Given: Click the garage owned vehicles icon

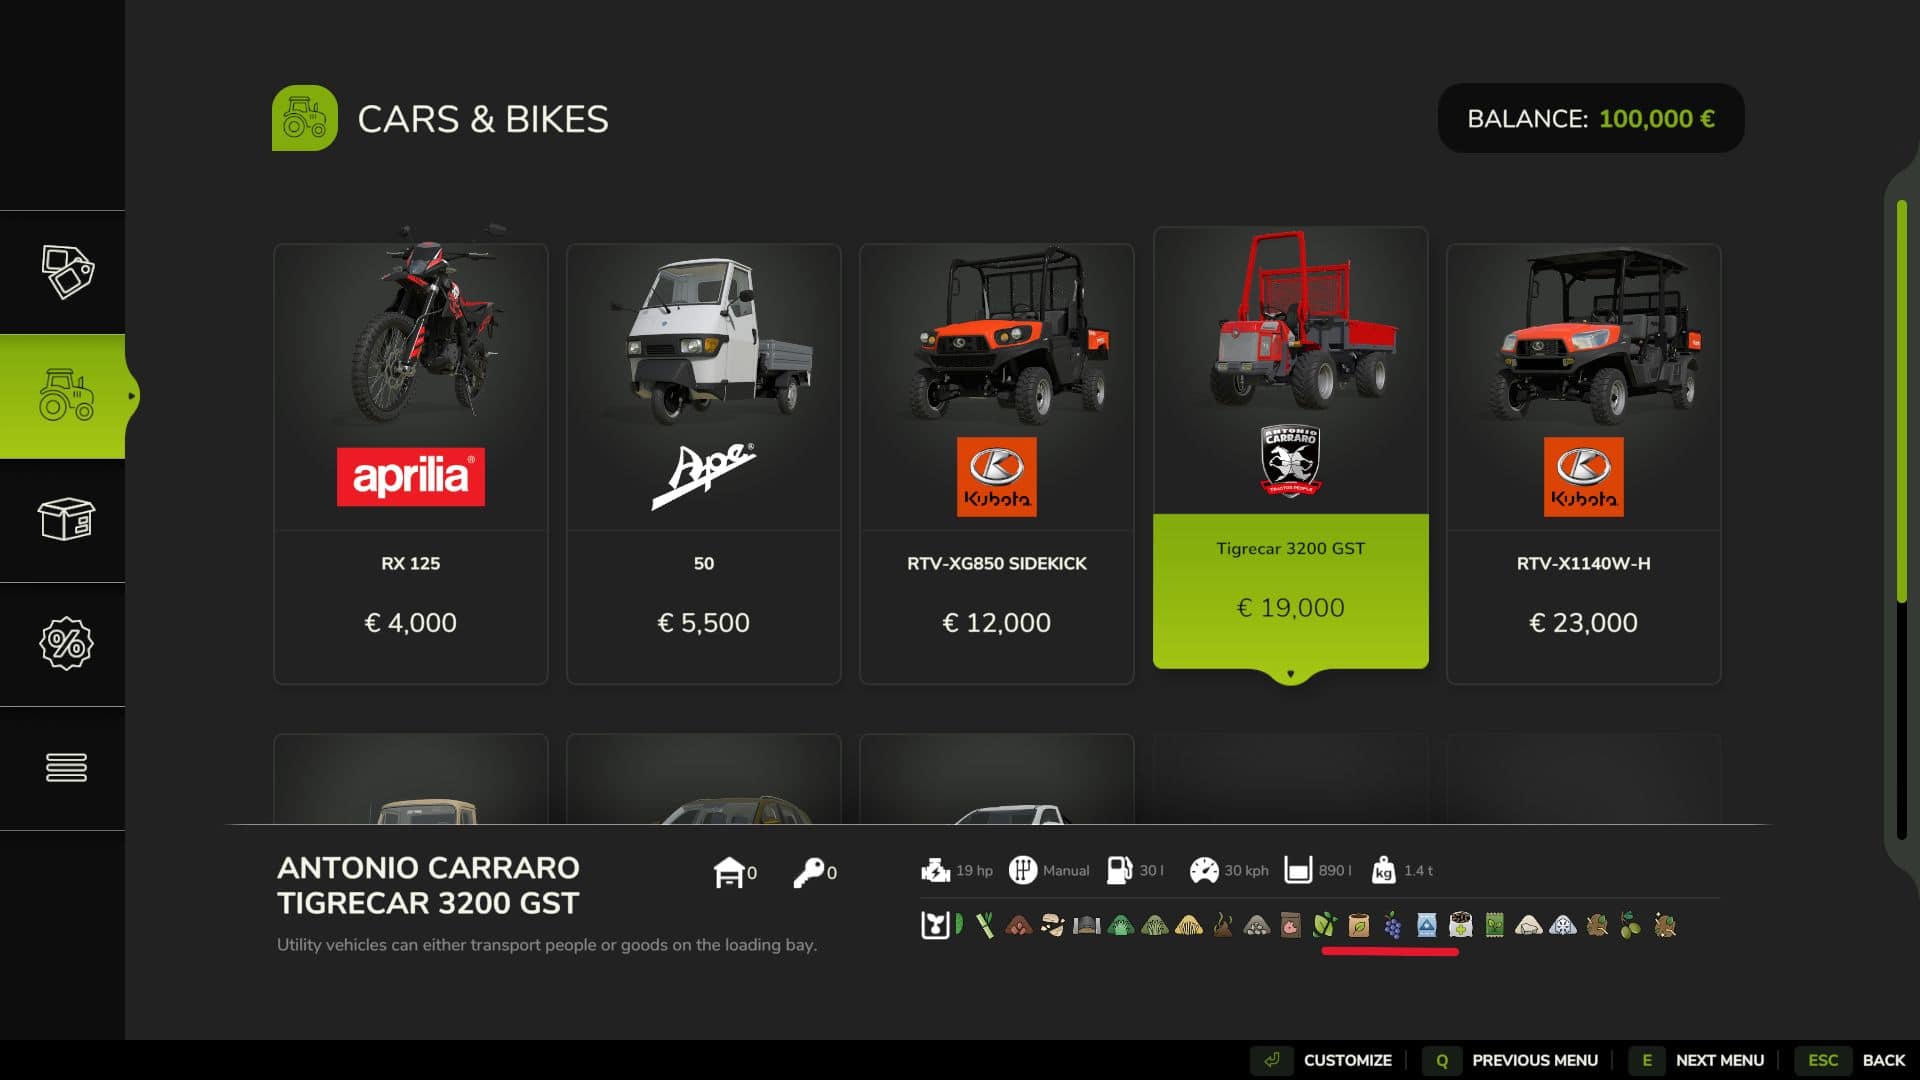Looking at the screenshot, I should 728,872.
